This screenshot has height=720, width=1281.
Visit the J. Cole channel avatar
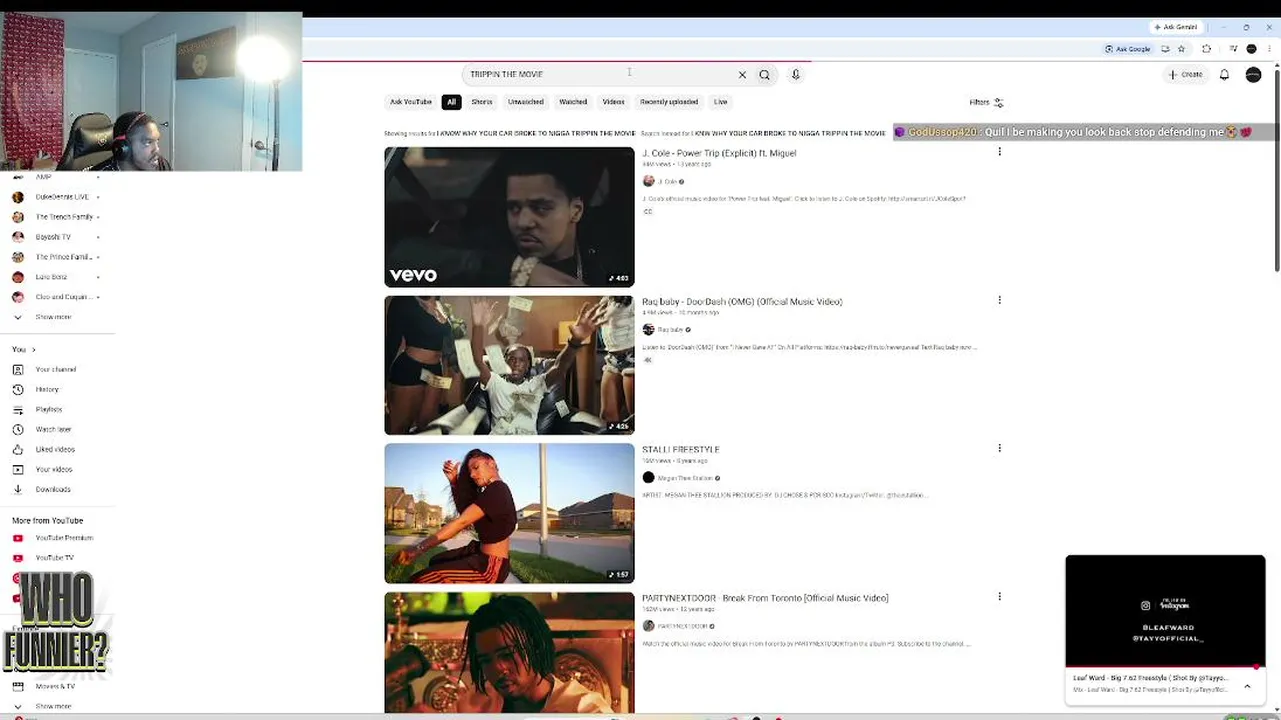[x=648, y=181]
